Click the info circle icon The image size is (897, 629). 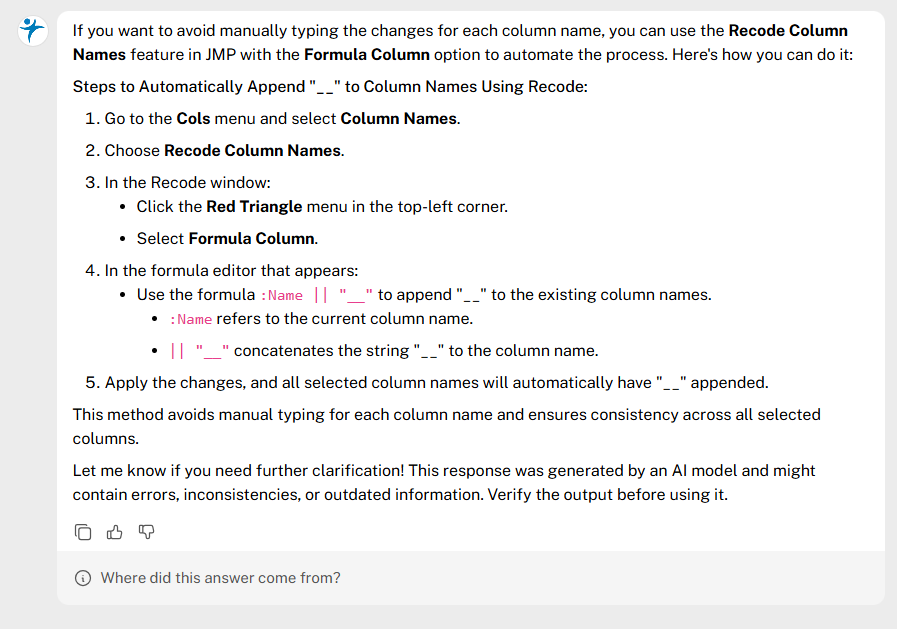click(83, 578)
